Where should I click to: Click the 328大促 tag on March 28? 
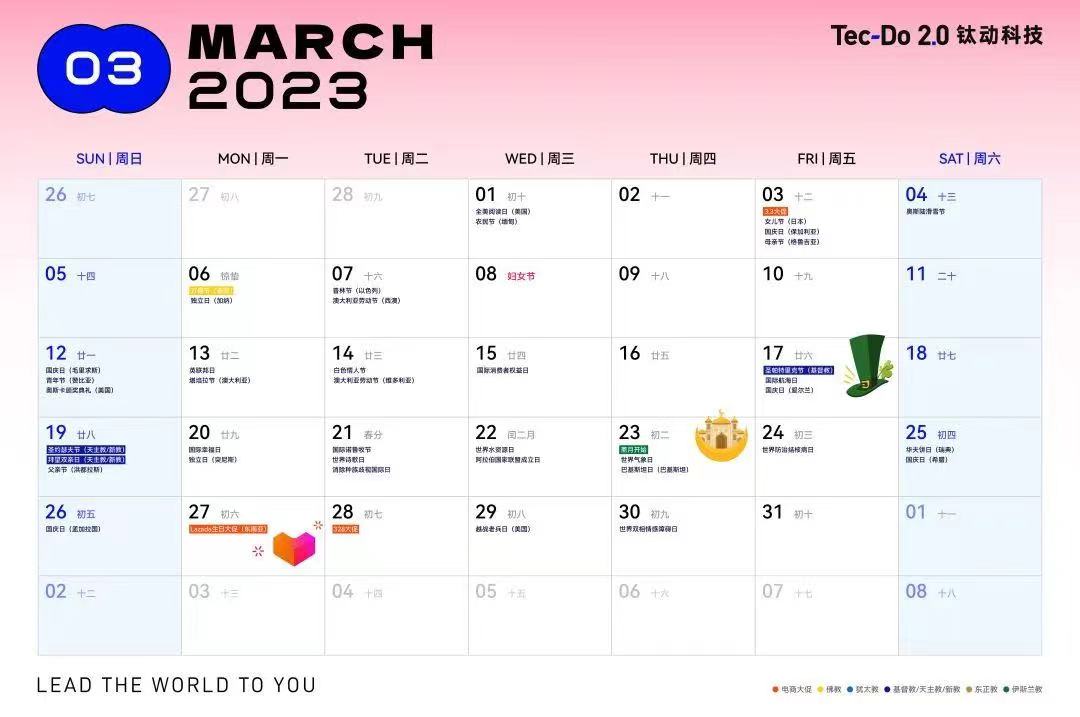click(x=346, y=529)
